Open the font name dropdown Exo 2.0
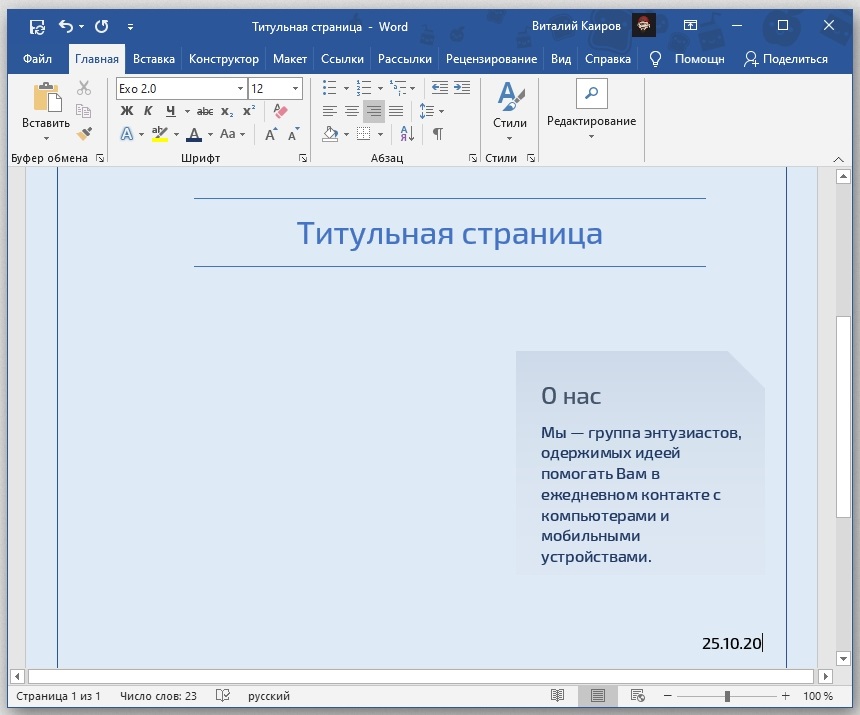Screen dimensions: 860x715 240,89
